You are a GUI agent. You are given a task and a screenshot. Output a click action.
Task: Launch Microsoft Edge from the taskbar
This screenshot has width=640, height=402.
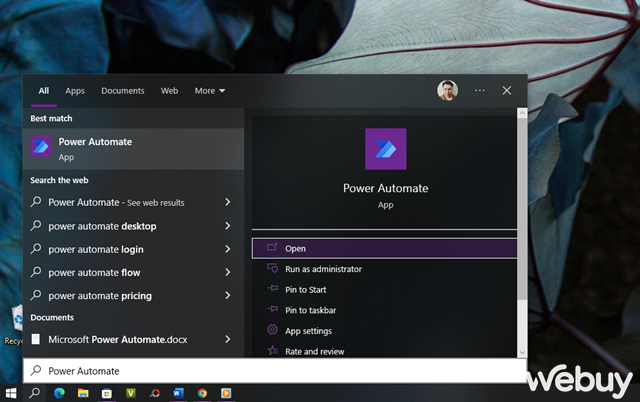tap(59, 393)
